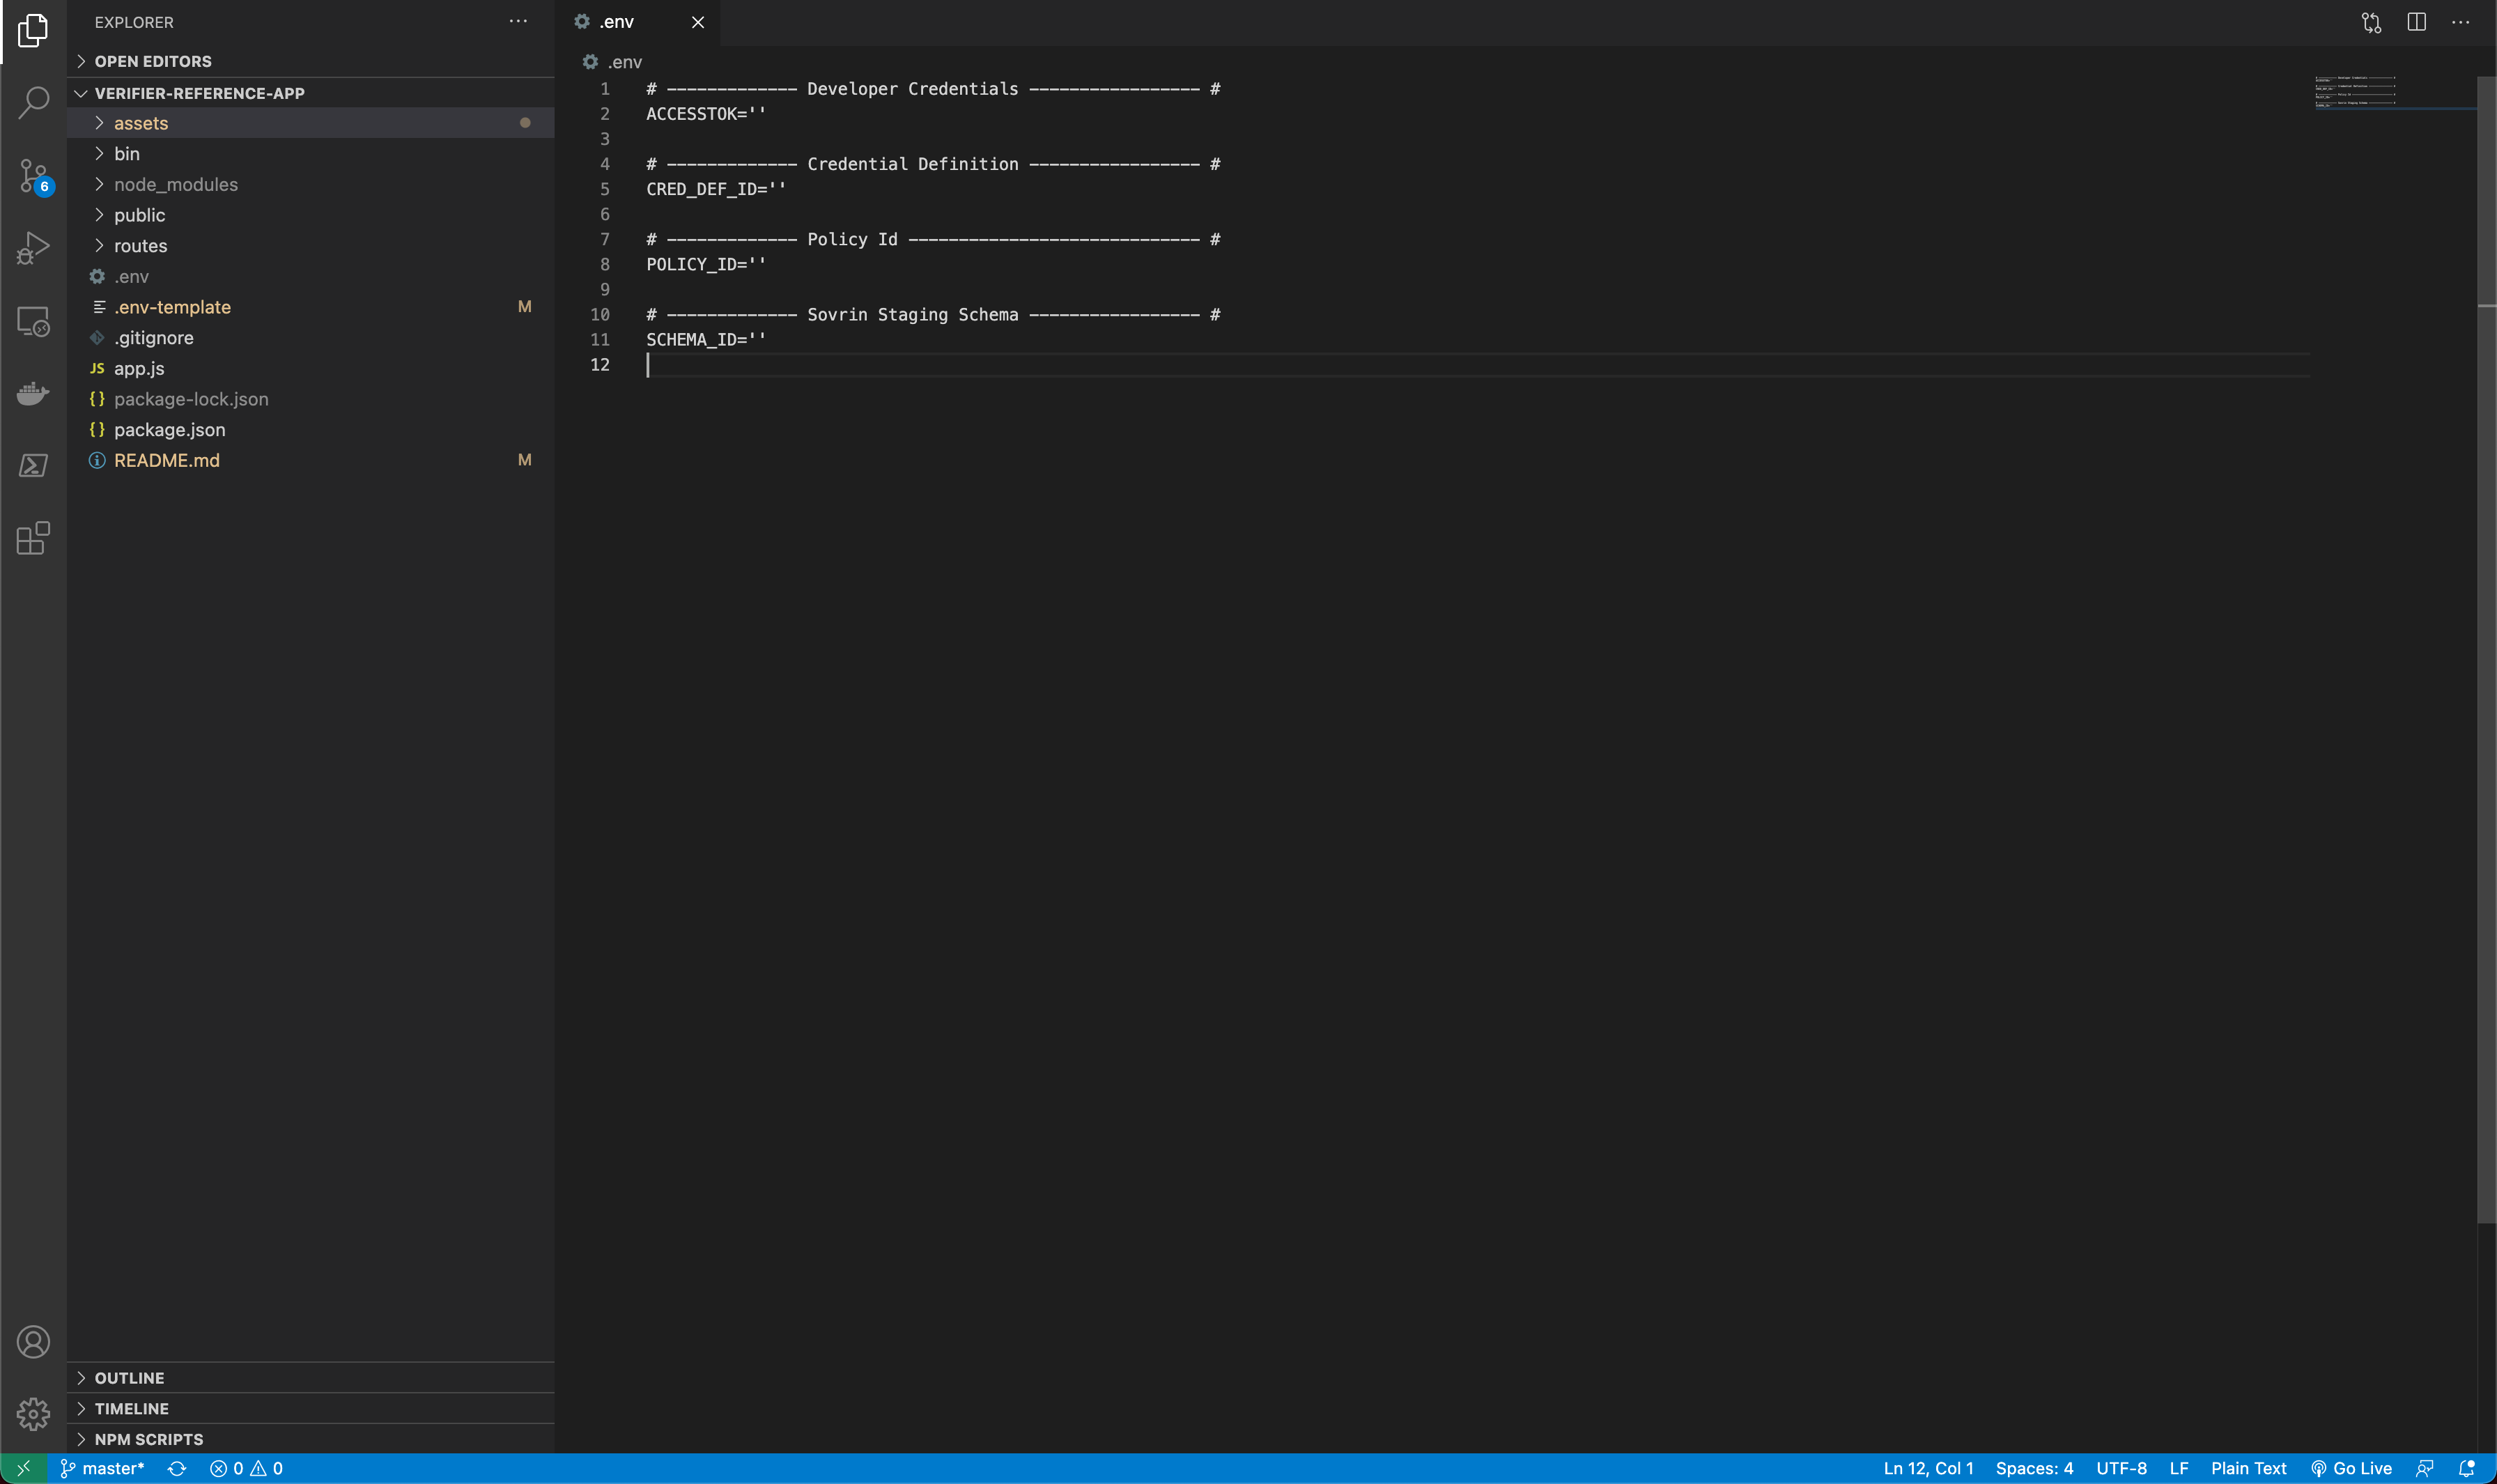Open the Extensions view
2497x1484 pixels.
(x=33, y=538)
